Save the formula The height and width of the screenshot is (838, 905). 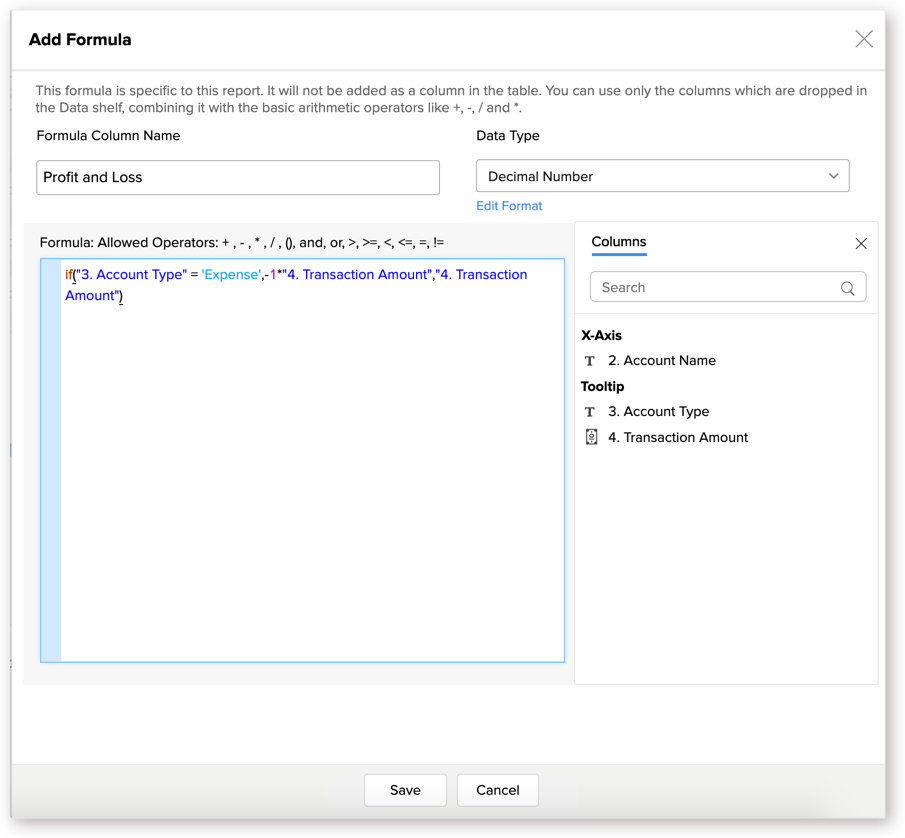[405, 790]
